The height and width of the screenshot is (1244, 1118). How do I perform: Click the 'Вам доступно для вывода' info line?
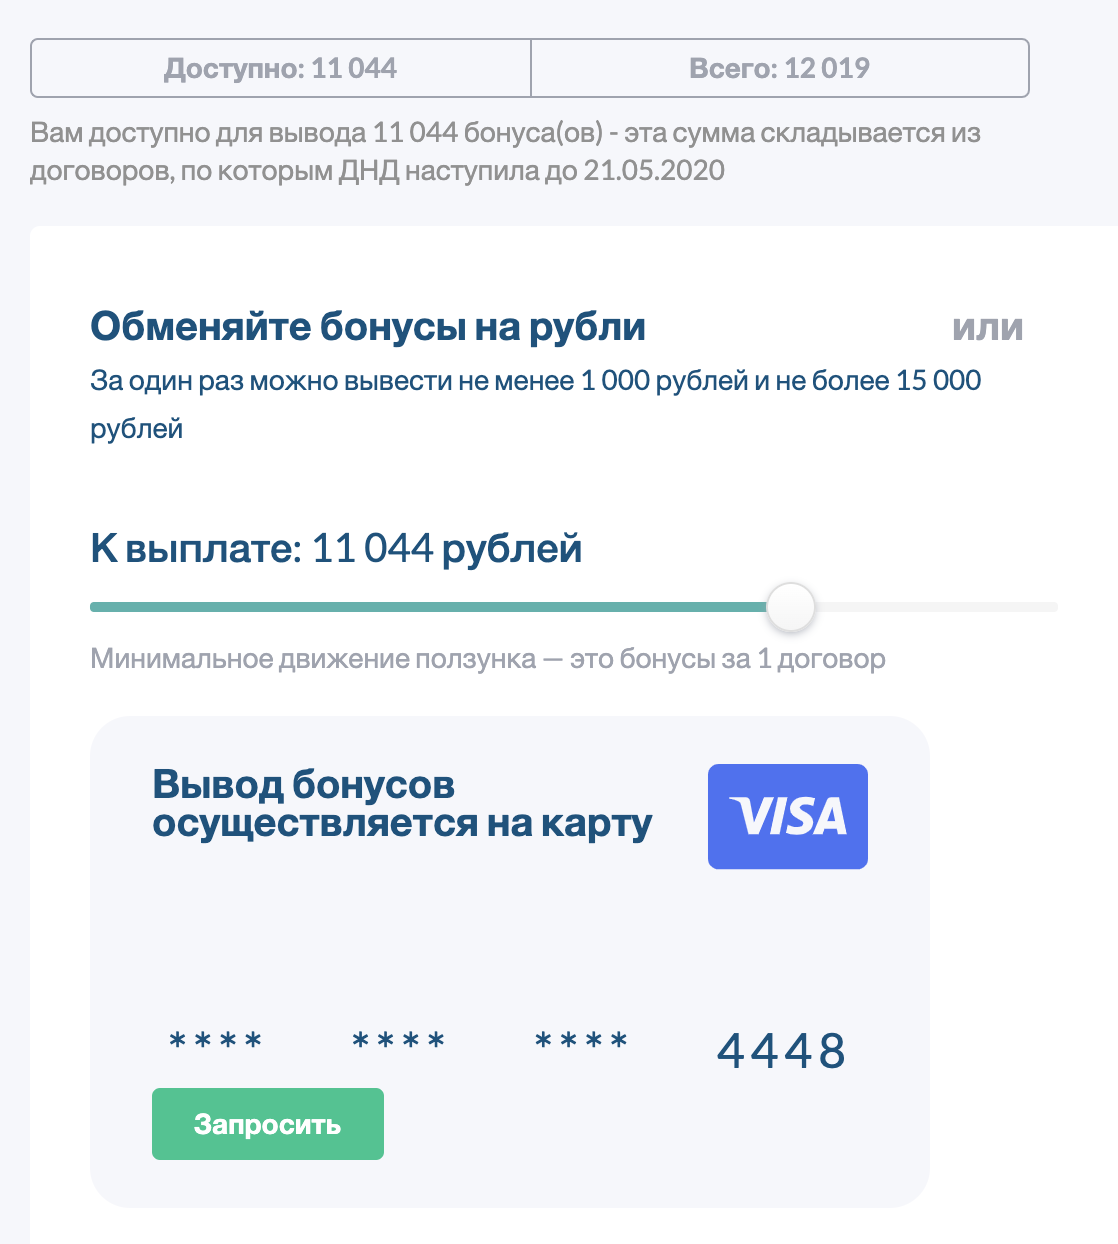505,133
